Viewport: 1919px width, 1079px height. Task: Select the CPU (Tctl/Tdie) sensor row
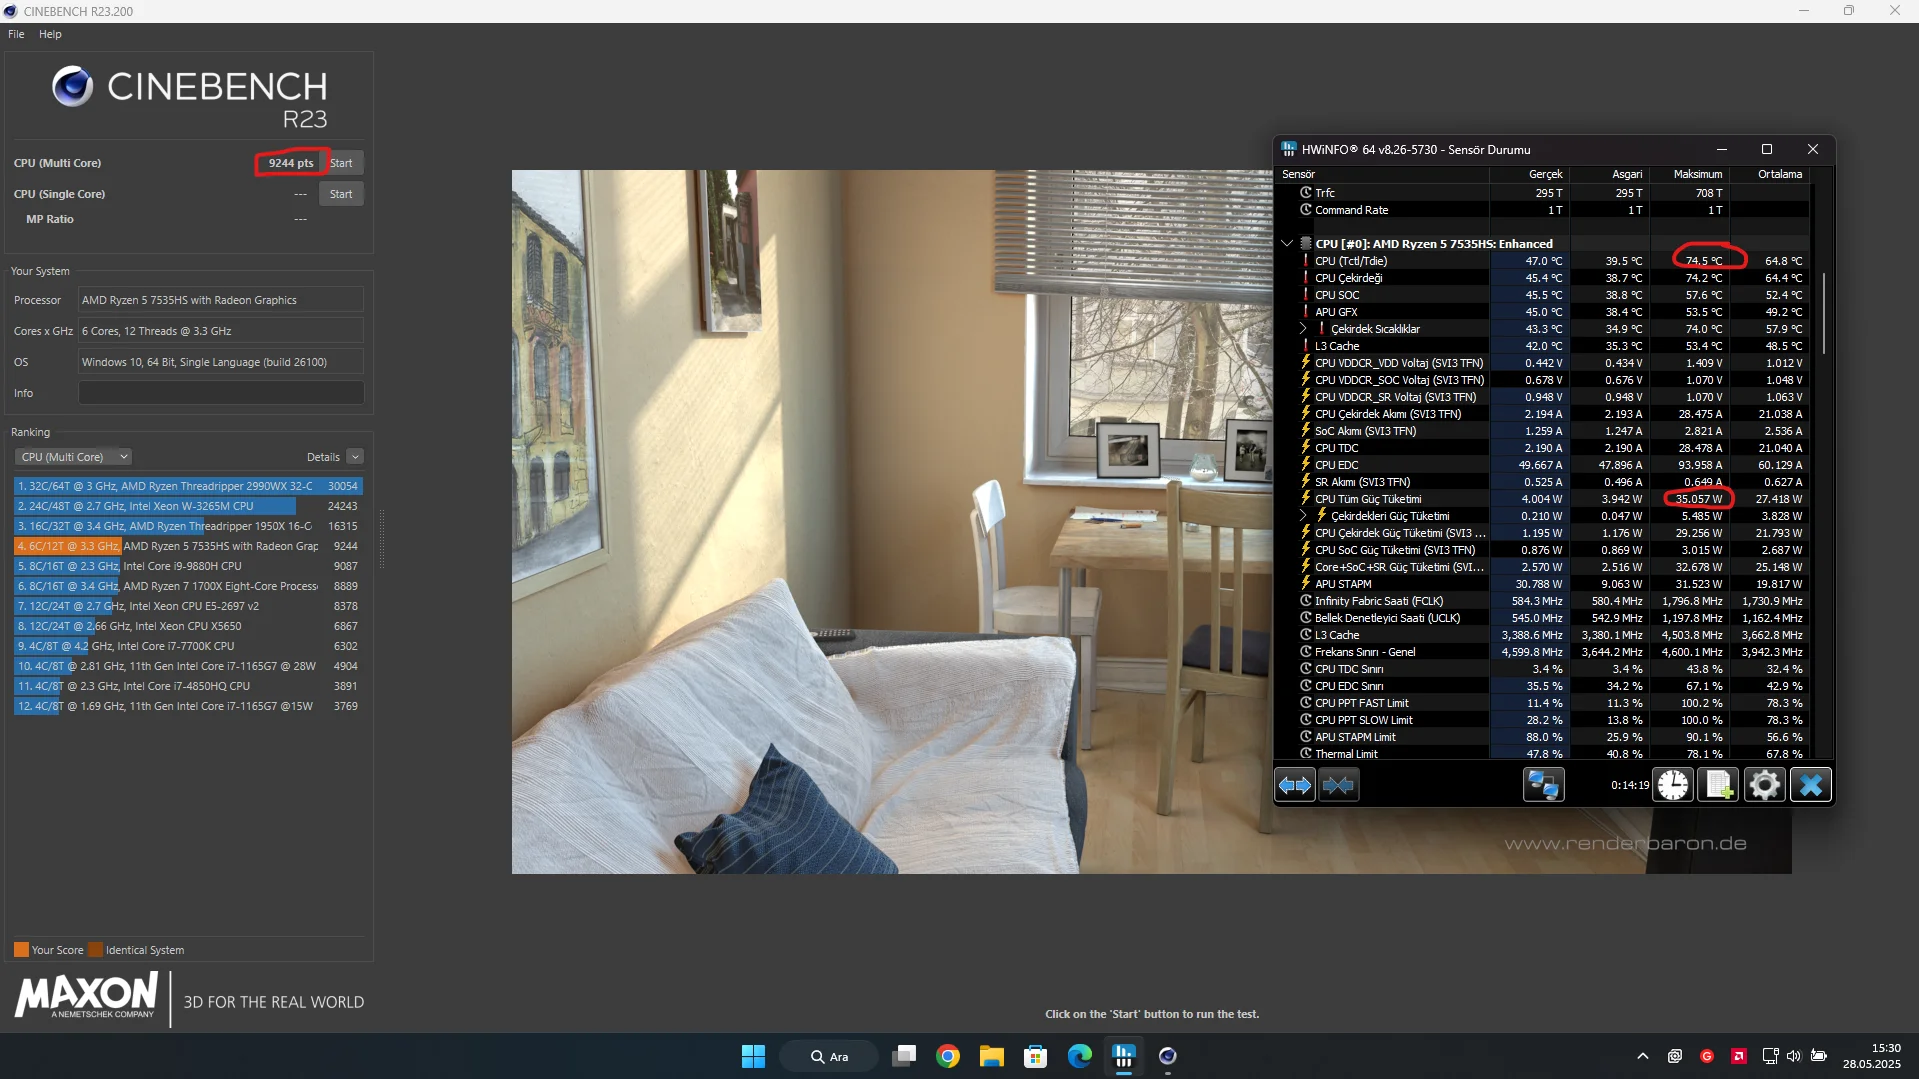click(x=1543, y=261)
